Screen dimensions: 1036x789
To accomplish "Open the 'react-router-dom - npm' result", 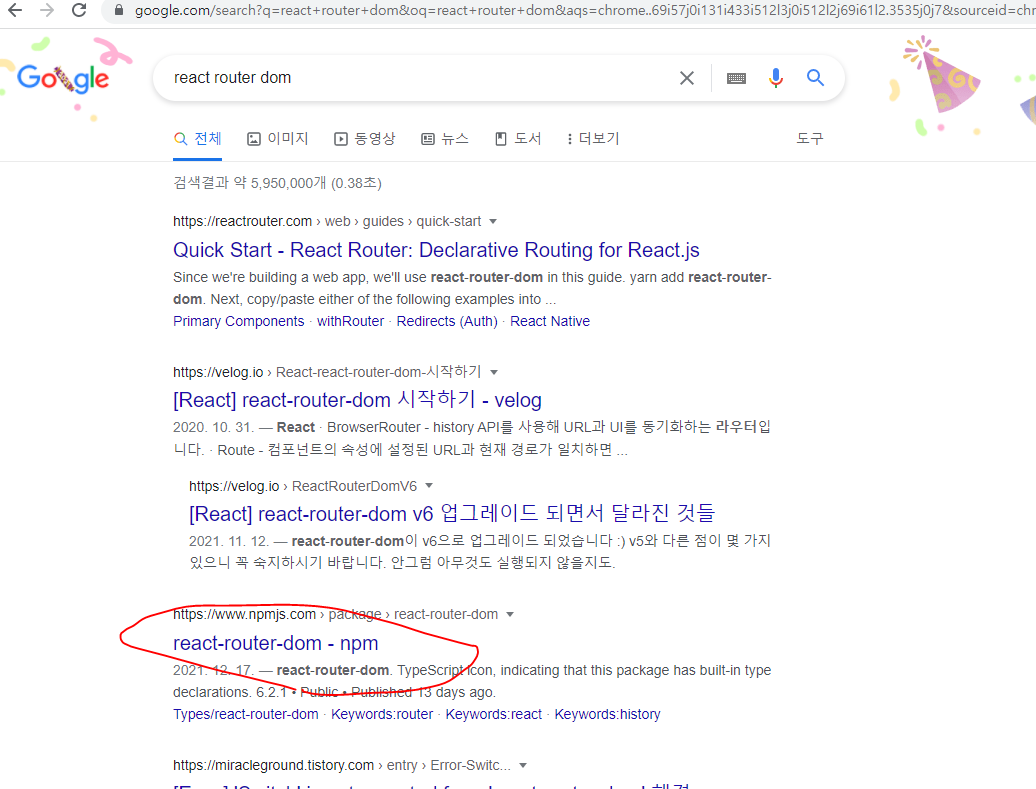I will (276, 643).
